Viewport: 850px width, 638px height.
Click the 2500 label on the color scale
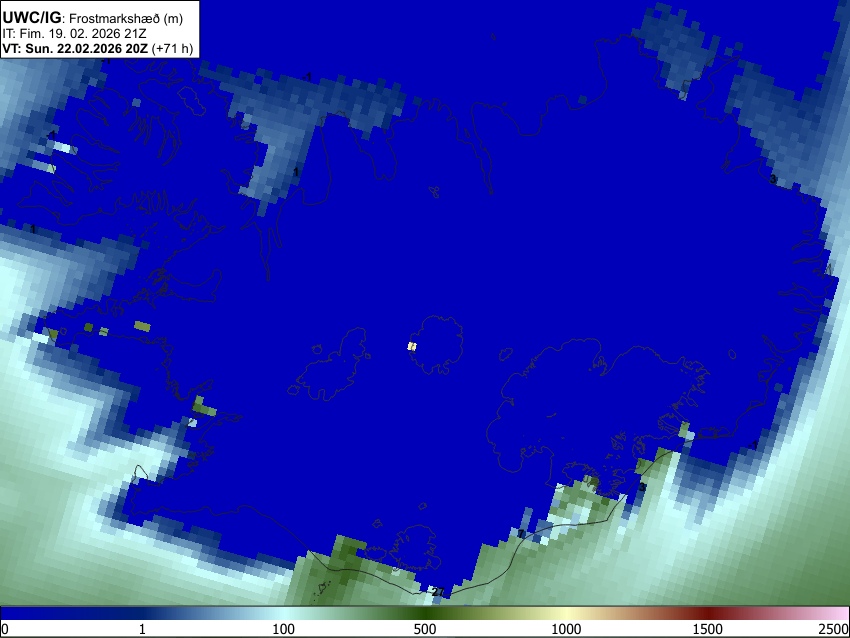pyautogui.click(x=834, y=629)
